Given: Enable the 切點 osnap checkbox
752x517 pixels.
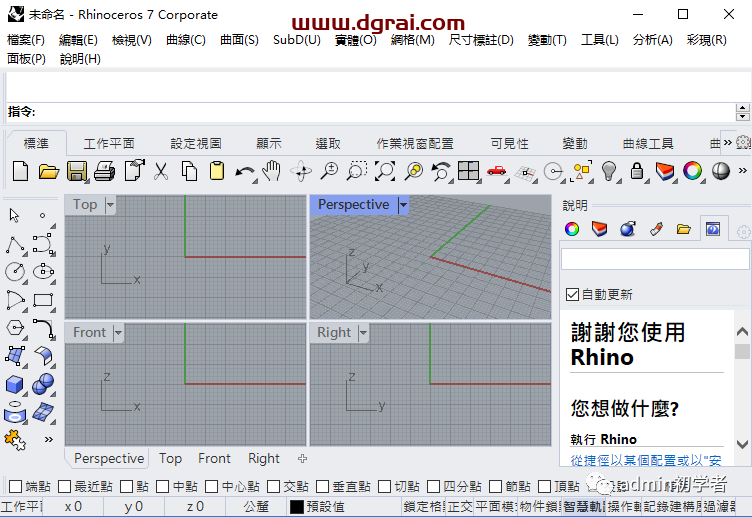Looking at the screenshot, I should 384,486.
